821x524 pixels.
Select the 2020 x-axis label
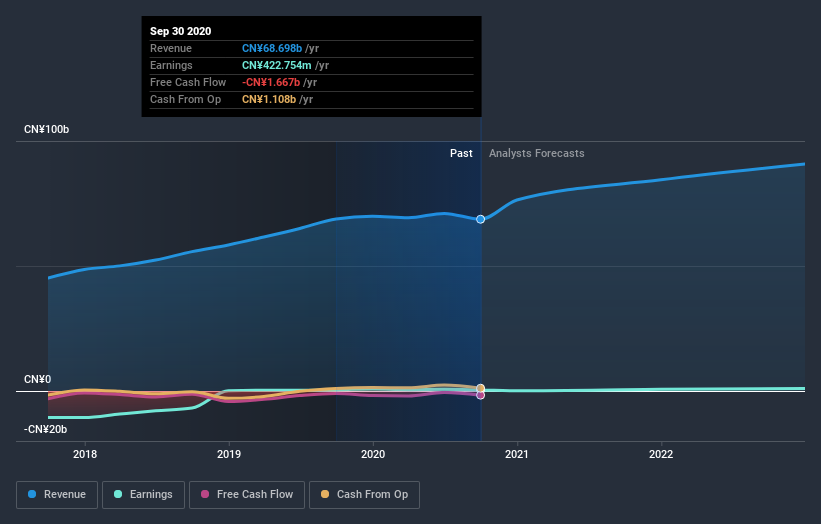pyautogui.click(x=373, y=454)
